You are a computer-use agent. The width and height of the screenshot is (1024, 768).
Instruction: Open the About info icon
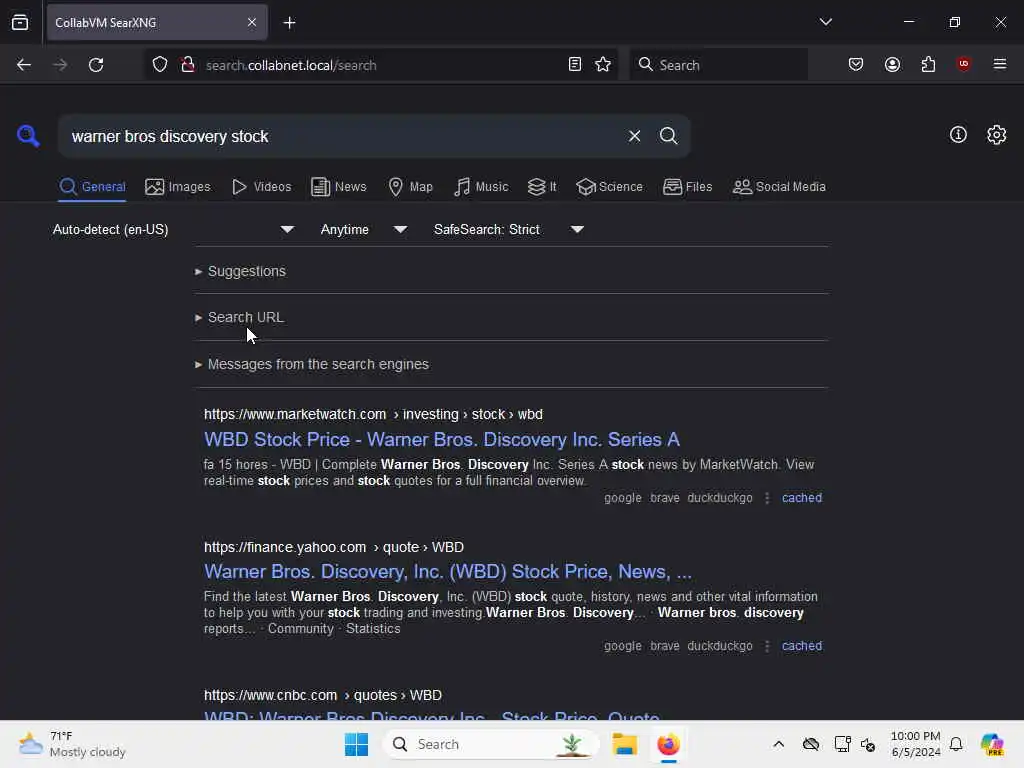(x=958, y=135)
